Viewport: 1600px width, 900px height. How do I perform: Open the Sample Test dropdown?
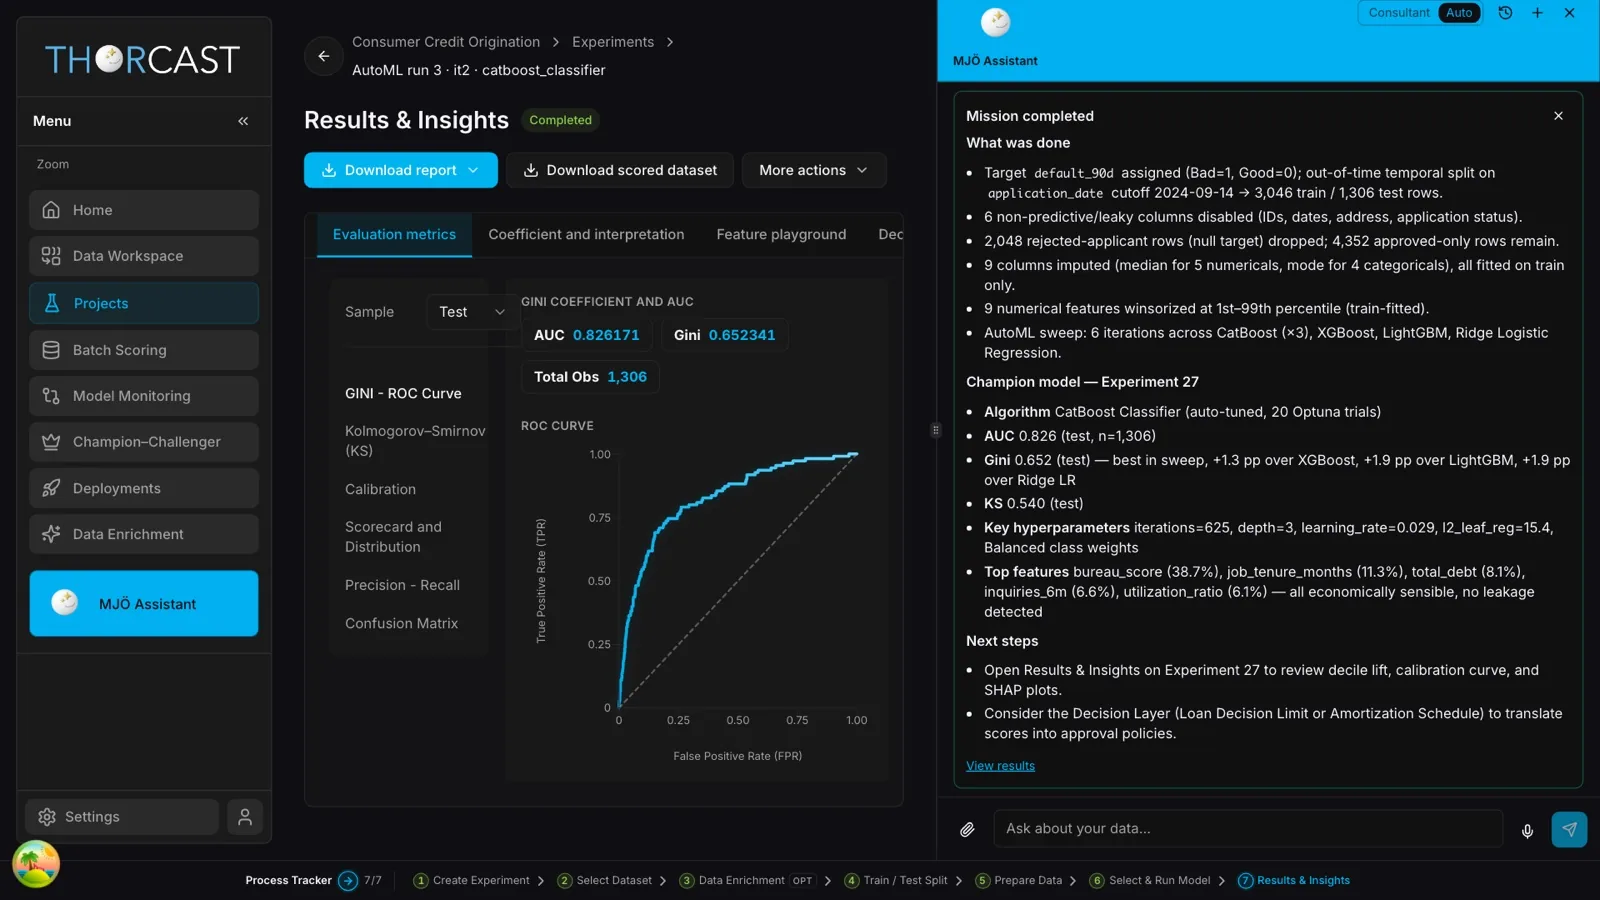[472, 312]
